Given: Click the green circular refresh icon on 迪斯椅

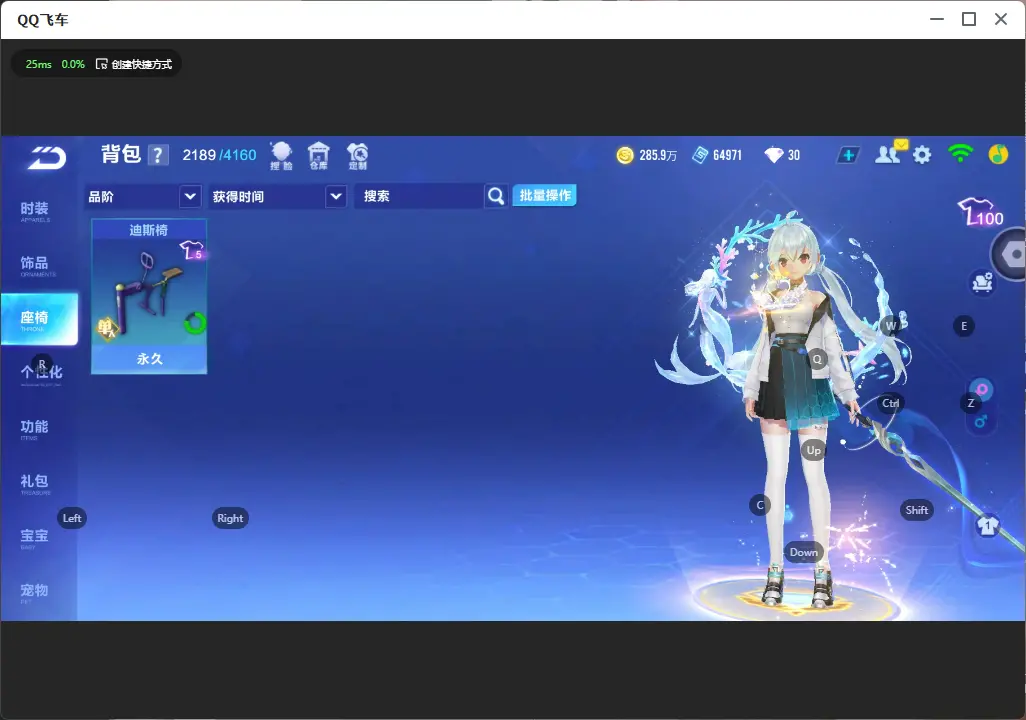Looking at the screenshot, I should 195,323.
